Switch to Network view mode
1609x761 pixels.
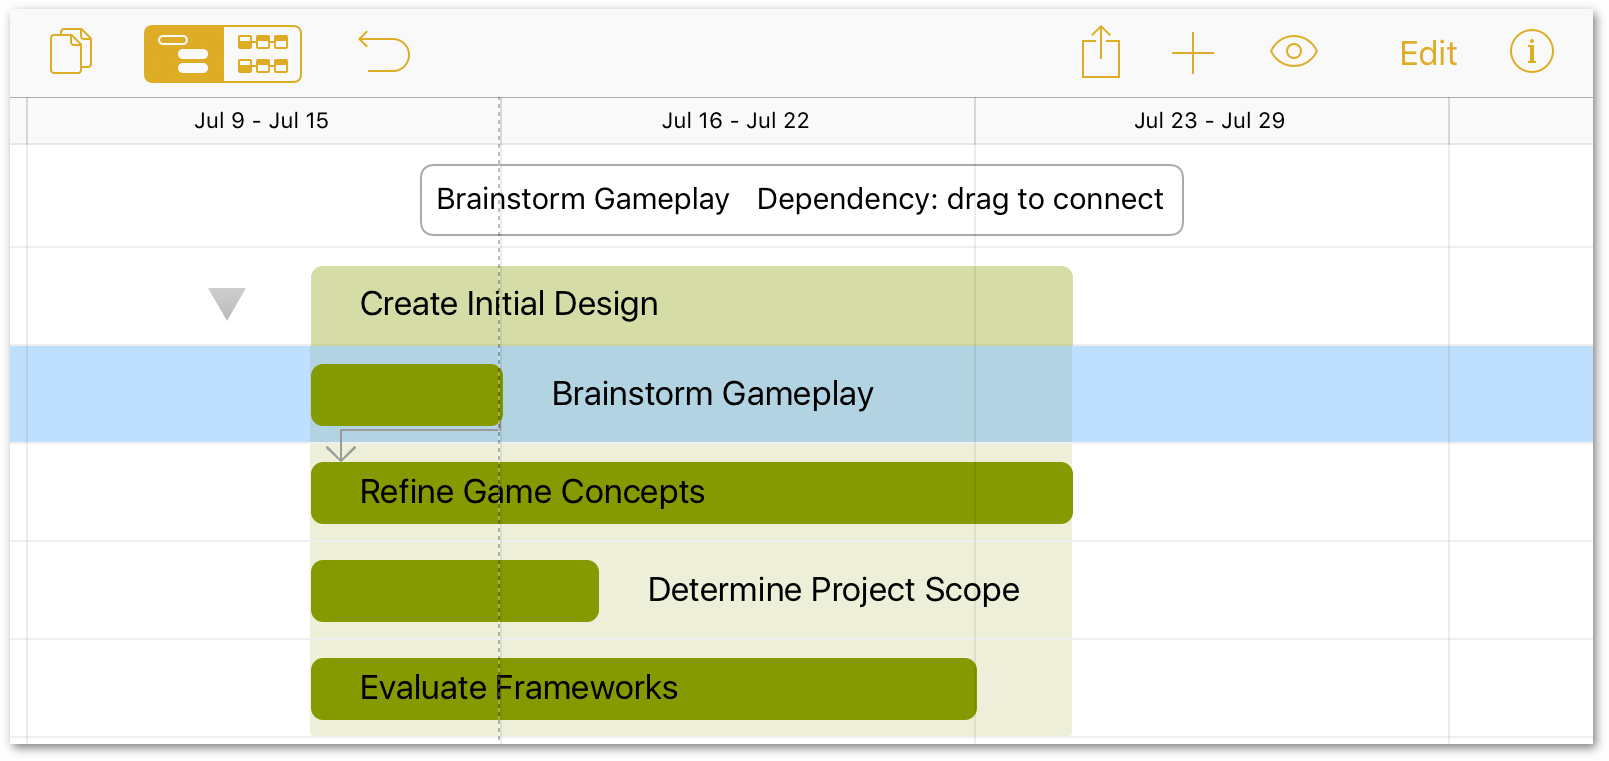(x=262, y=54)
